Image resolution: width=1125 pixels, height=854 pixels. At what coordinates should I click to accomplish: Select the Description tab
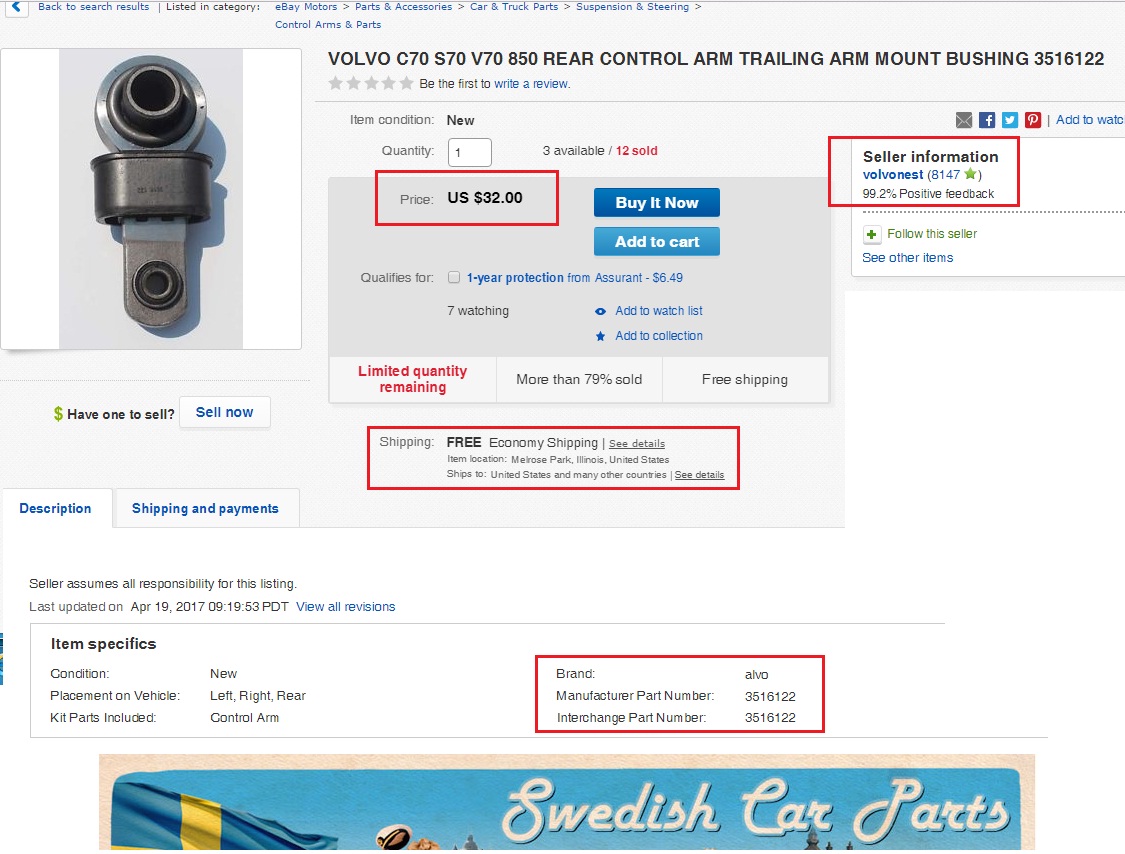pyautogui.click(x=55, y=508)
